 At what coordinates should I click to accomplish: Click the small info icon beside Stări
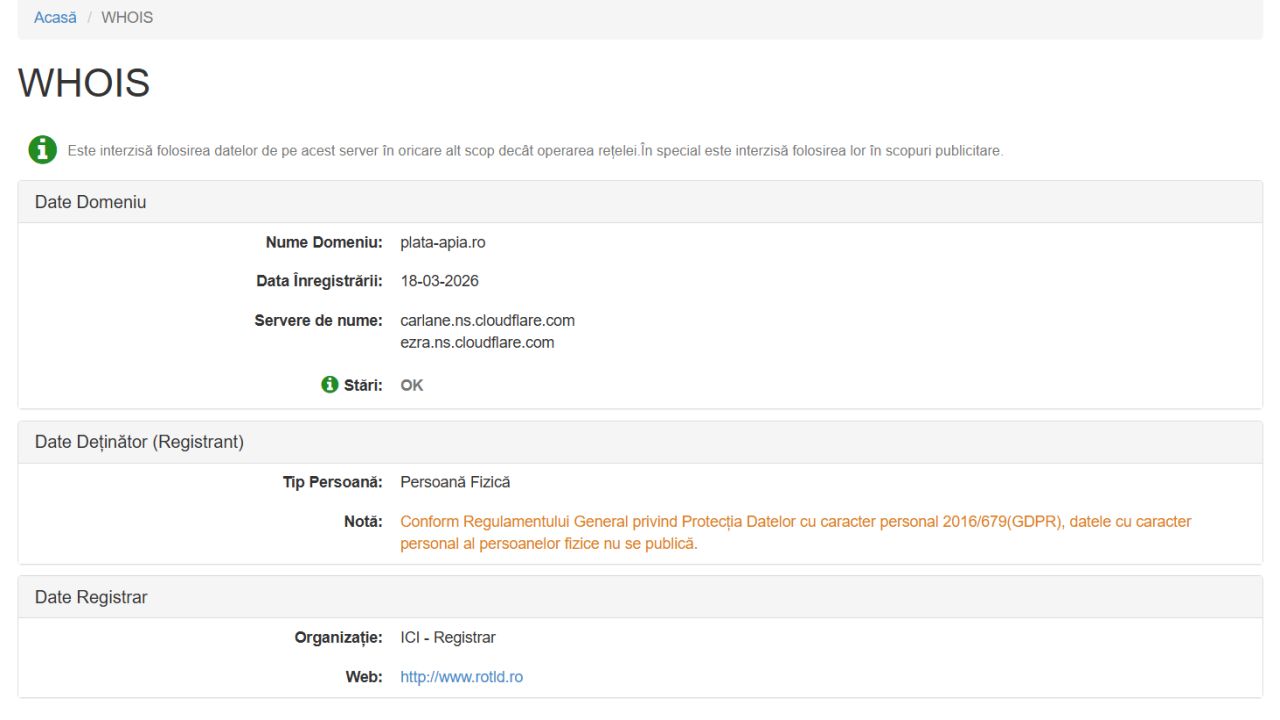click(330, 385)
